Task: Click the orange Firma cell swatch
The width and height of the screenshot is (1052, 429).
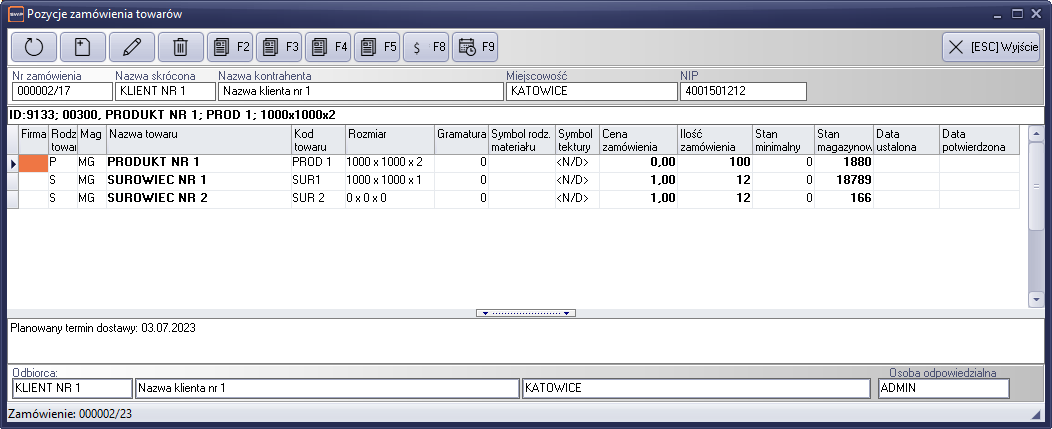Action: pyautogui.click(x=34, y=162)
